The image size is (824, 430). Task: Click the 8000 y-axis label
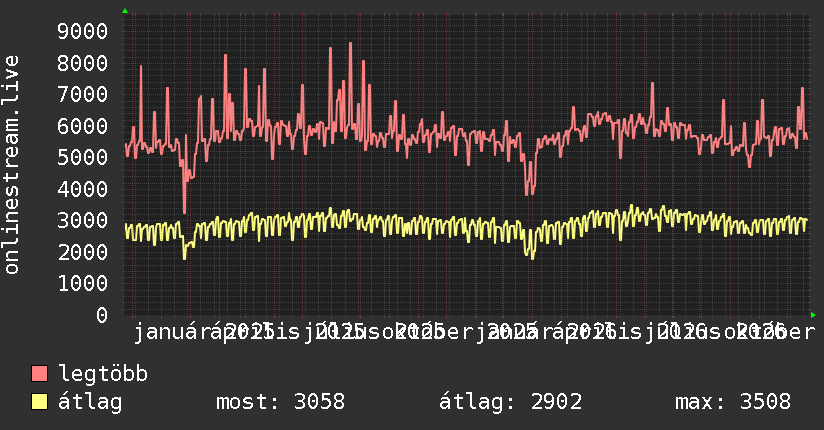(x=83, y=63)
